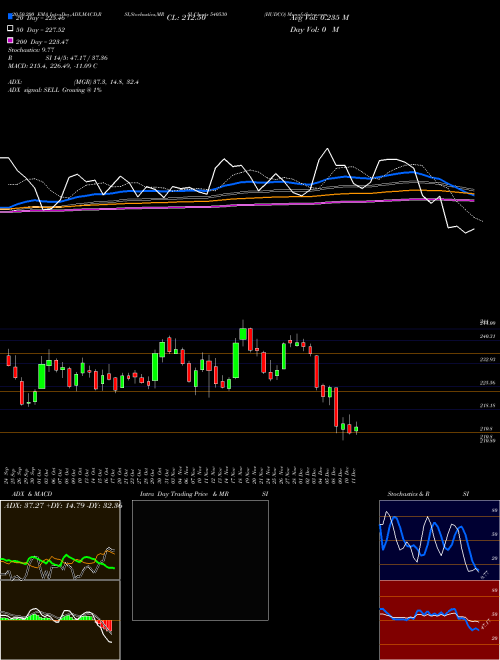Click the CL: 212.50 closing price text

tap(186, 18)
